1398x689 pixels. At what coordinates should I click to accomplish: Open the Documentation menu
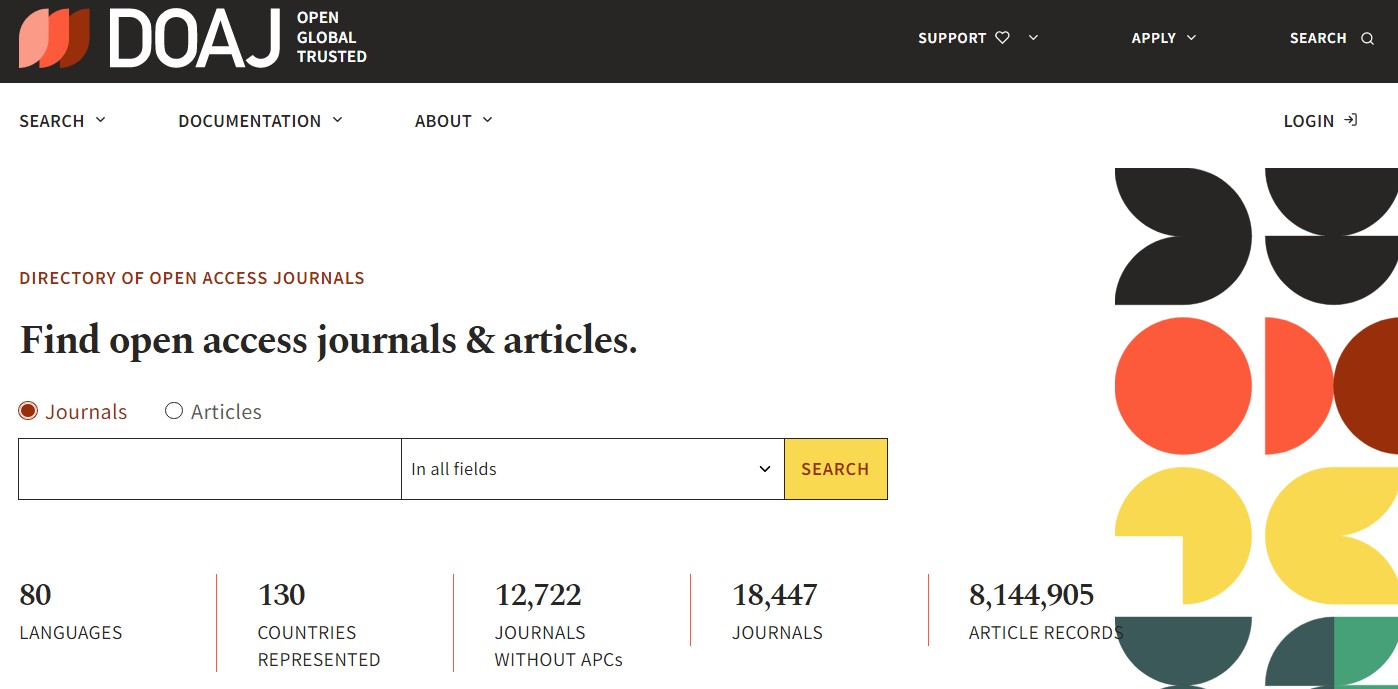click(250, 121)
